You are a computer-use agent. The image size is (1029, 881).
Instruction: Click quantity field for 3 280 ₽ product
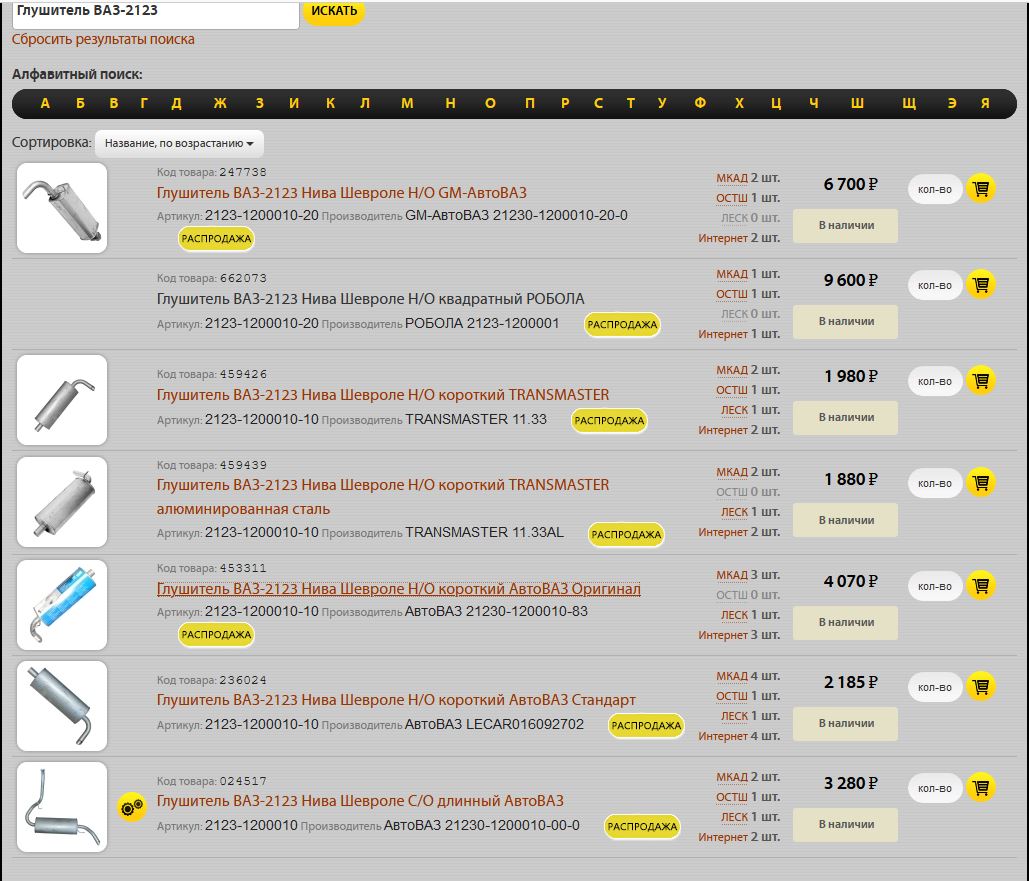(x=934, y=788)
